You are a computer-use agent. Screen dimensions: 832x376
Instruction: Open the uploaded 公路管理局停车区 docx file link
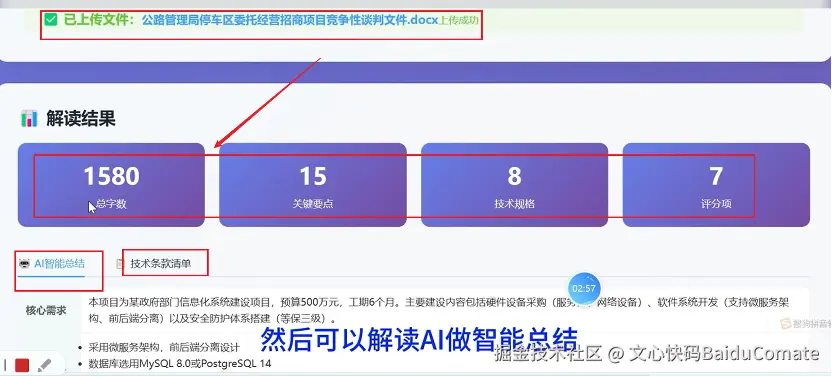point(290,21)
